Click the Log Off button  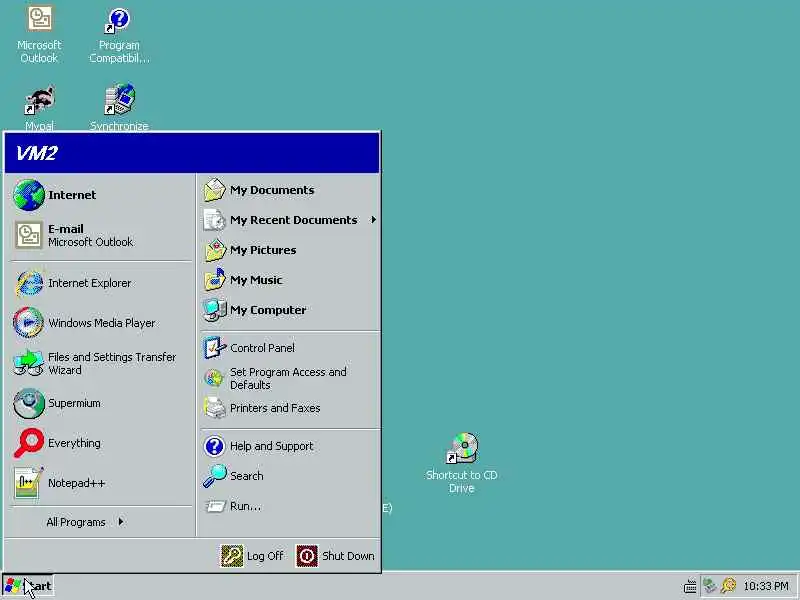click(252, 556)
